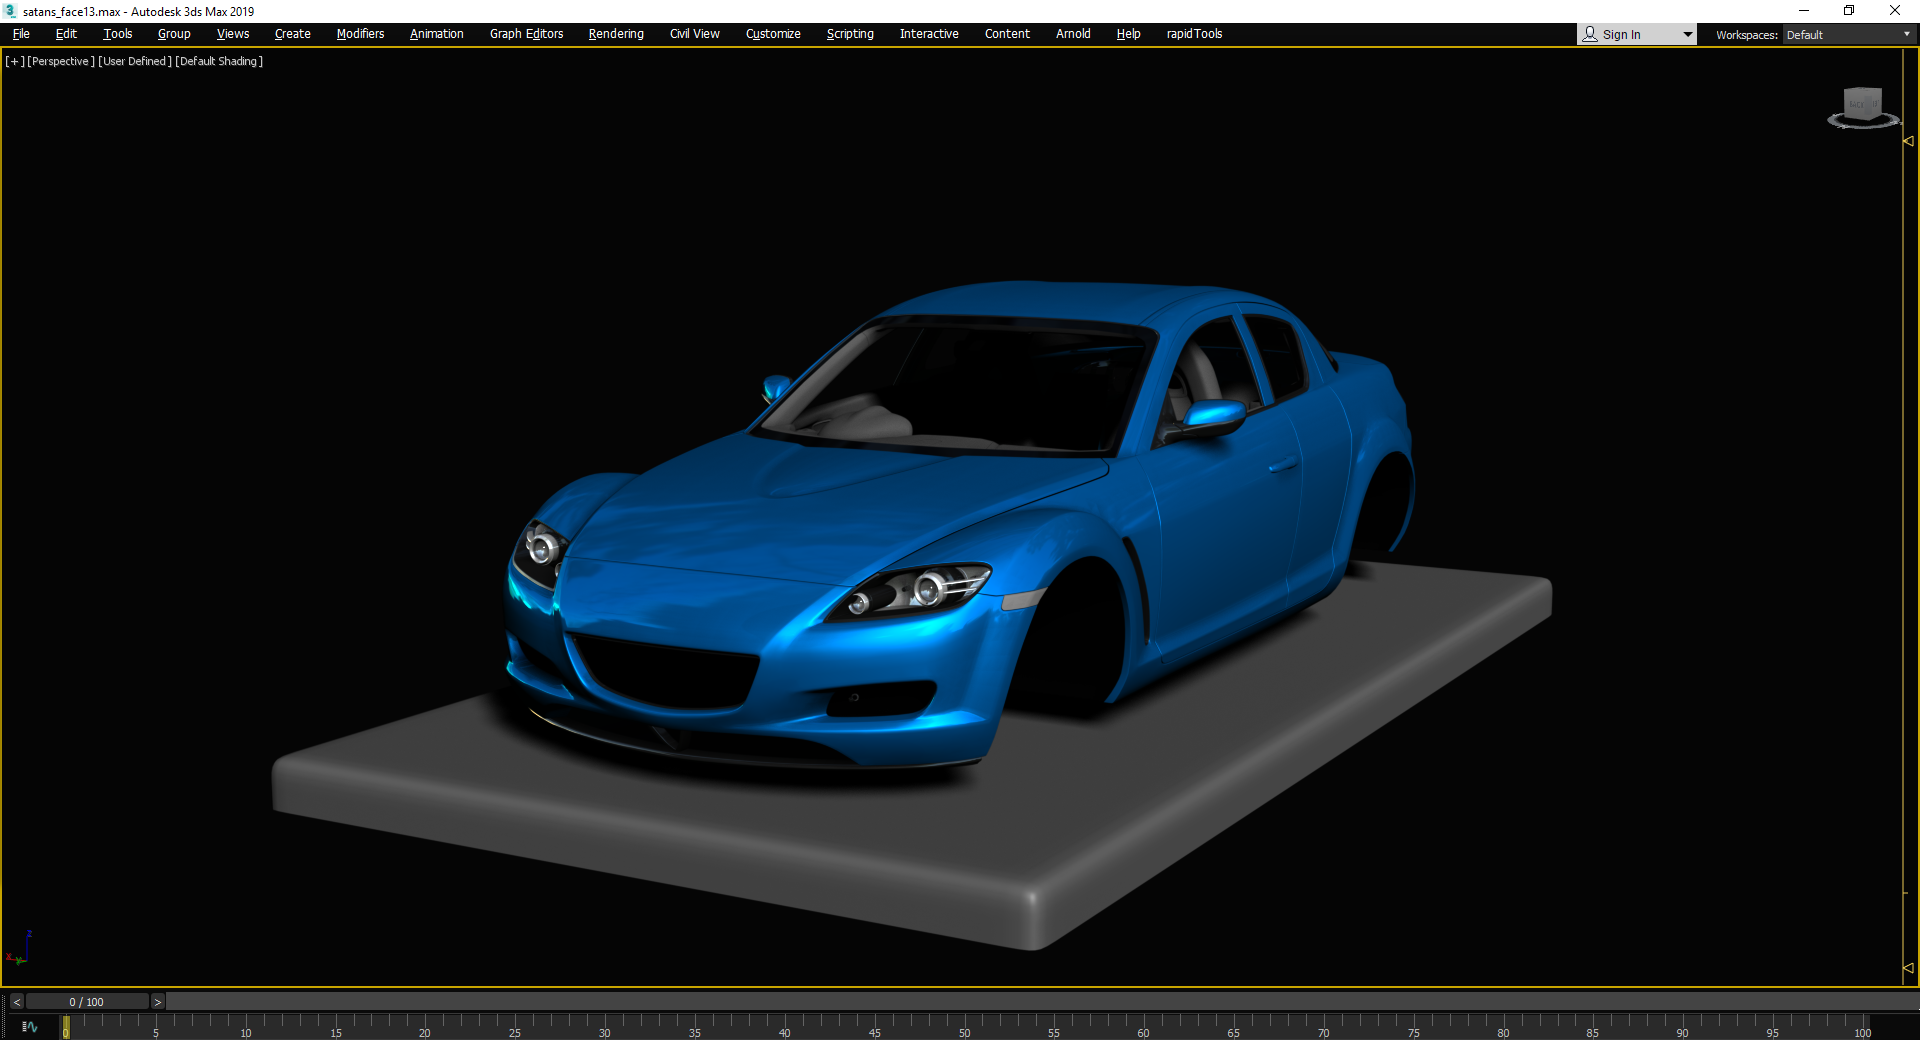1920x1040 pixels.
Task: Expand the Sign In dropdown arrow
Action: pos(1687,35)
